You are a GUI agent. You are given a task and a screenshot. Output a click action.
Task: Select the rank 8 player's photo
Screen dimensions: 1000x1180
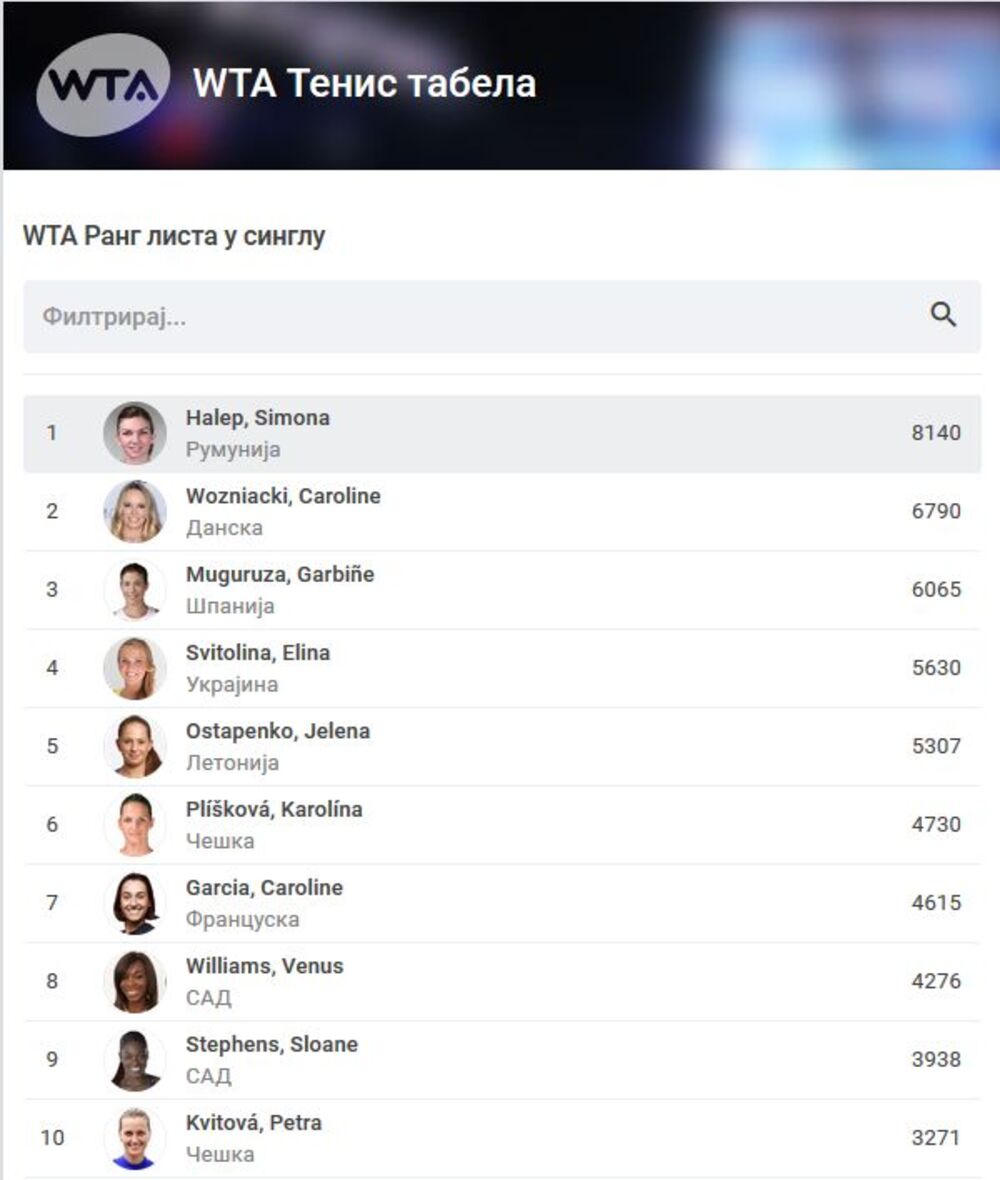click(x=135, y=981)
